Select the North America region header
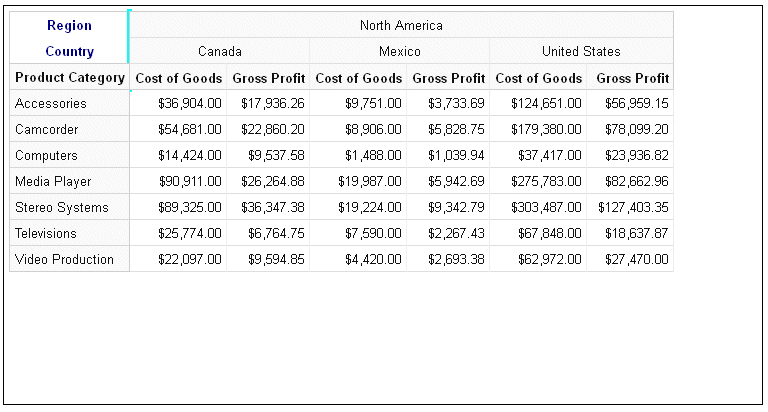Viewport: 768px width, 412px height. 401,25
